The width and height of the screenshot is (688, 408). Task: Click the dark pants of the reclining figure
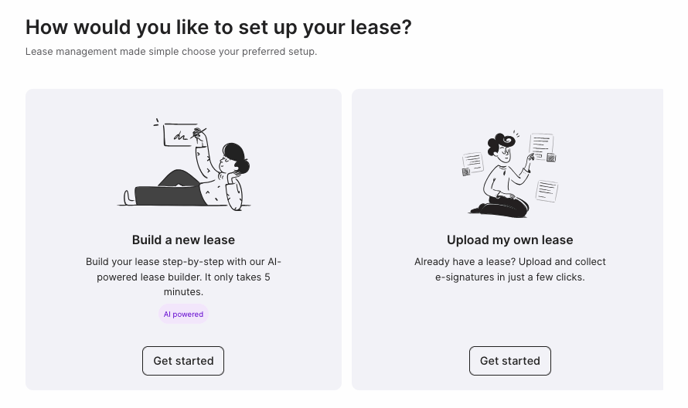tap(169, 190)
